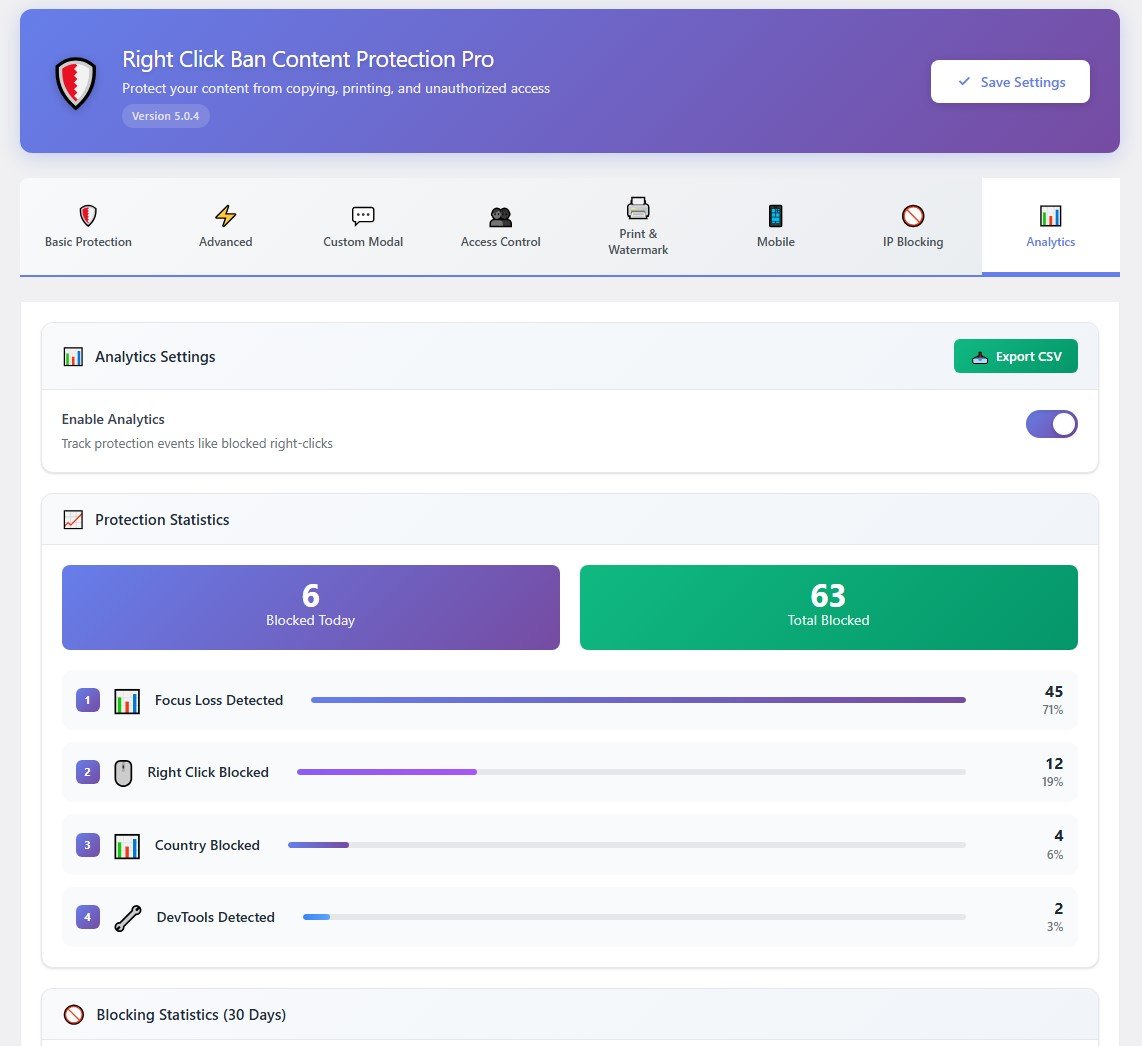Click the IP Blocking prohibition icon
This screenshot has height=1046, width=1142.
pos(912,213)
